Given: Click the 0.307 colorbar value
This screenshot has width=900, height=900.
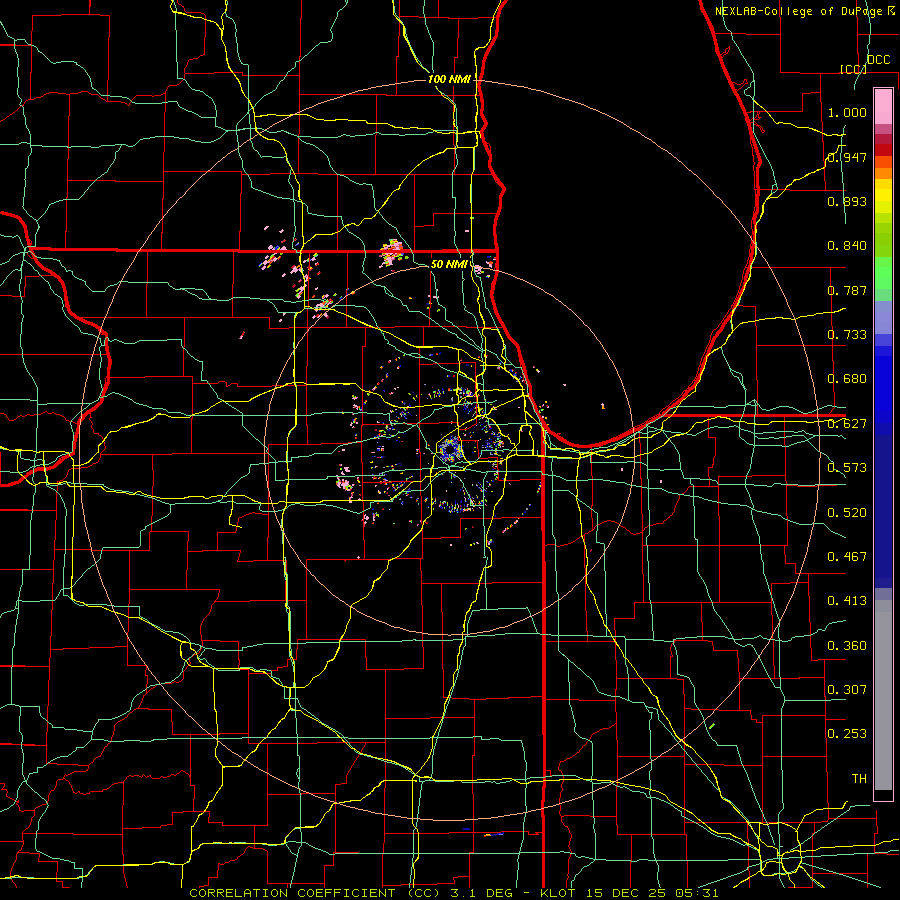Looking at the screenshot, I should [x=847, y=690].
